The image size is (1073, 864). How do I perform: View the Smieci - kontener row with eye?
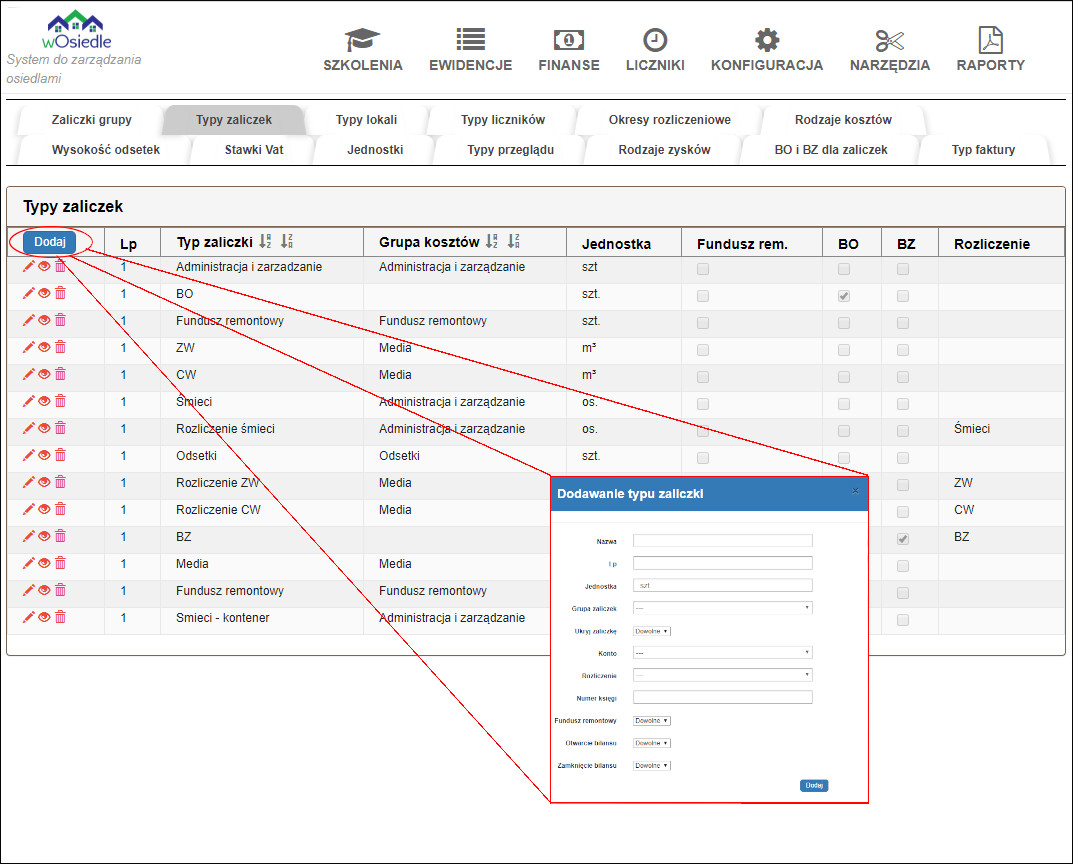(44, 617)
